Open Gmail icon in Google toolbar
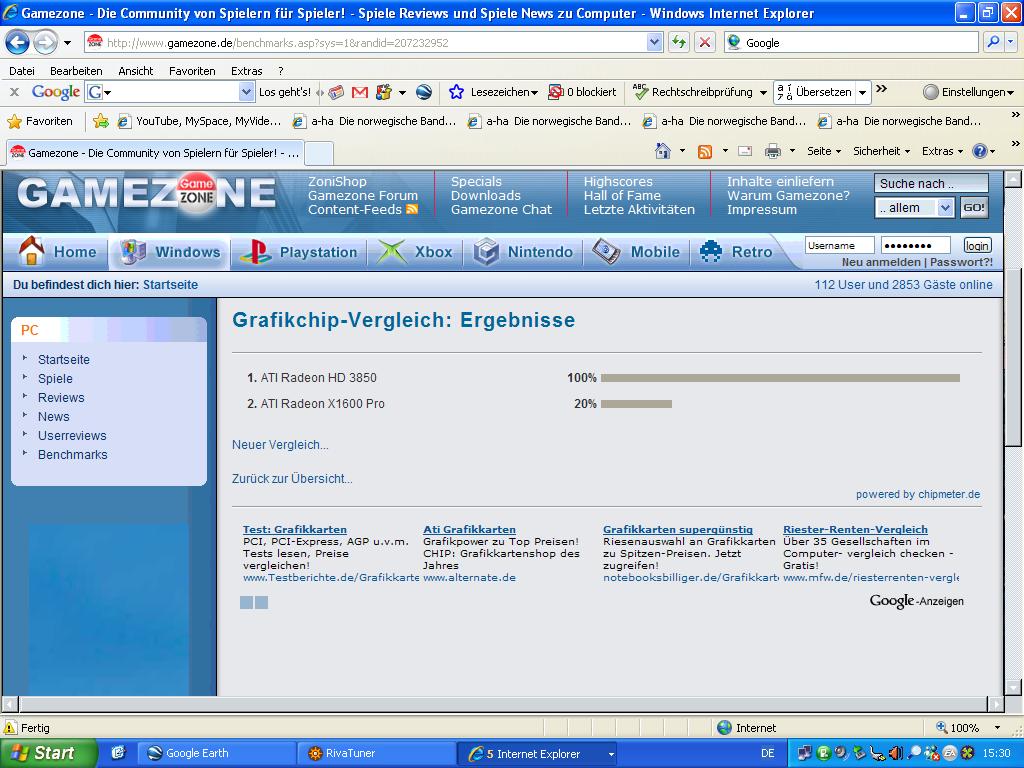Viewport: 1024px width, 768px height. click(x=360, y=93)
